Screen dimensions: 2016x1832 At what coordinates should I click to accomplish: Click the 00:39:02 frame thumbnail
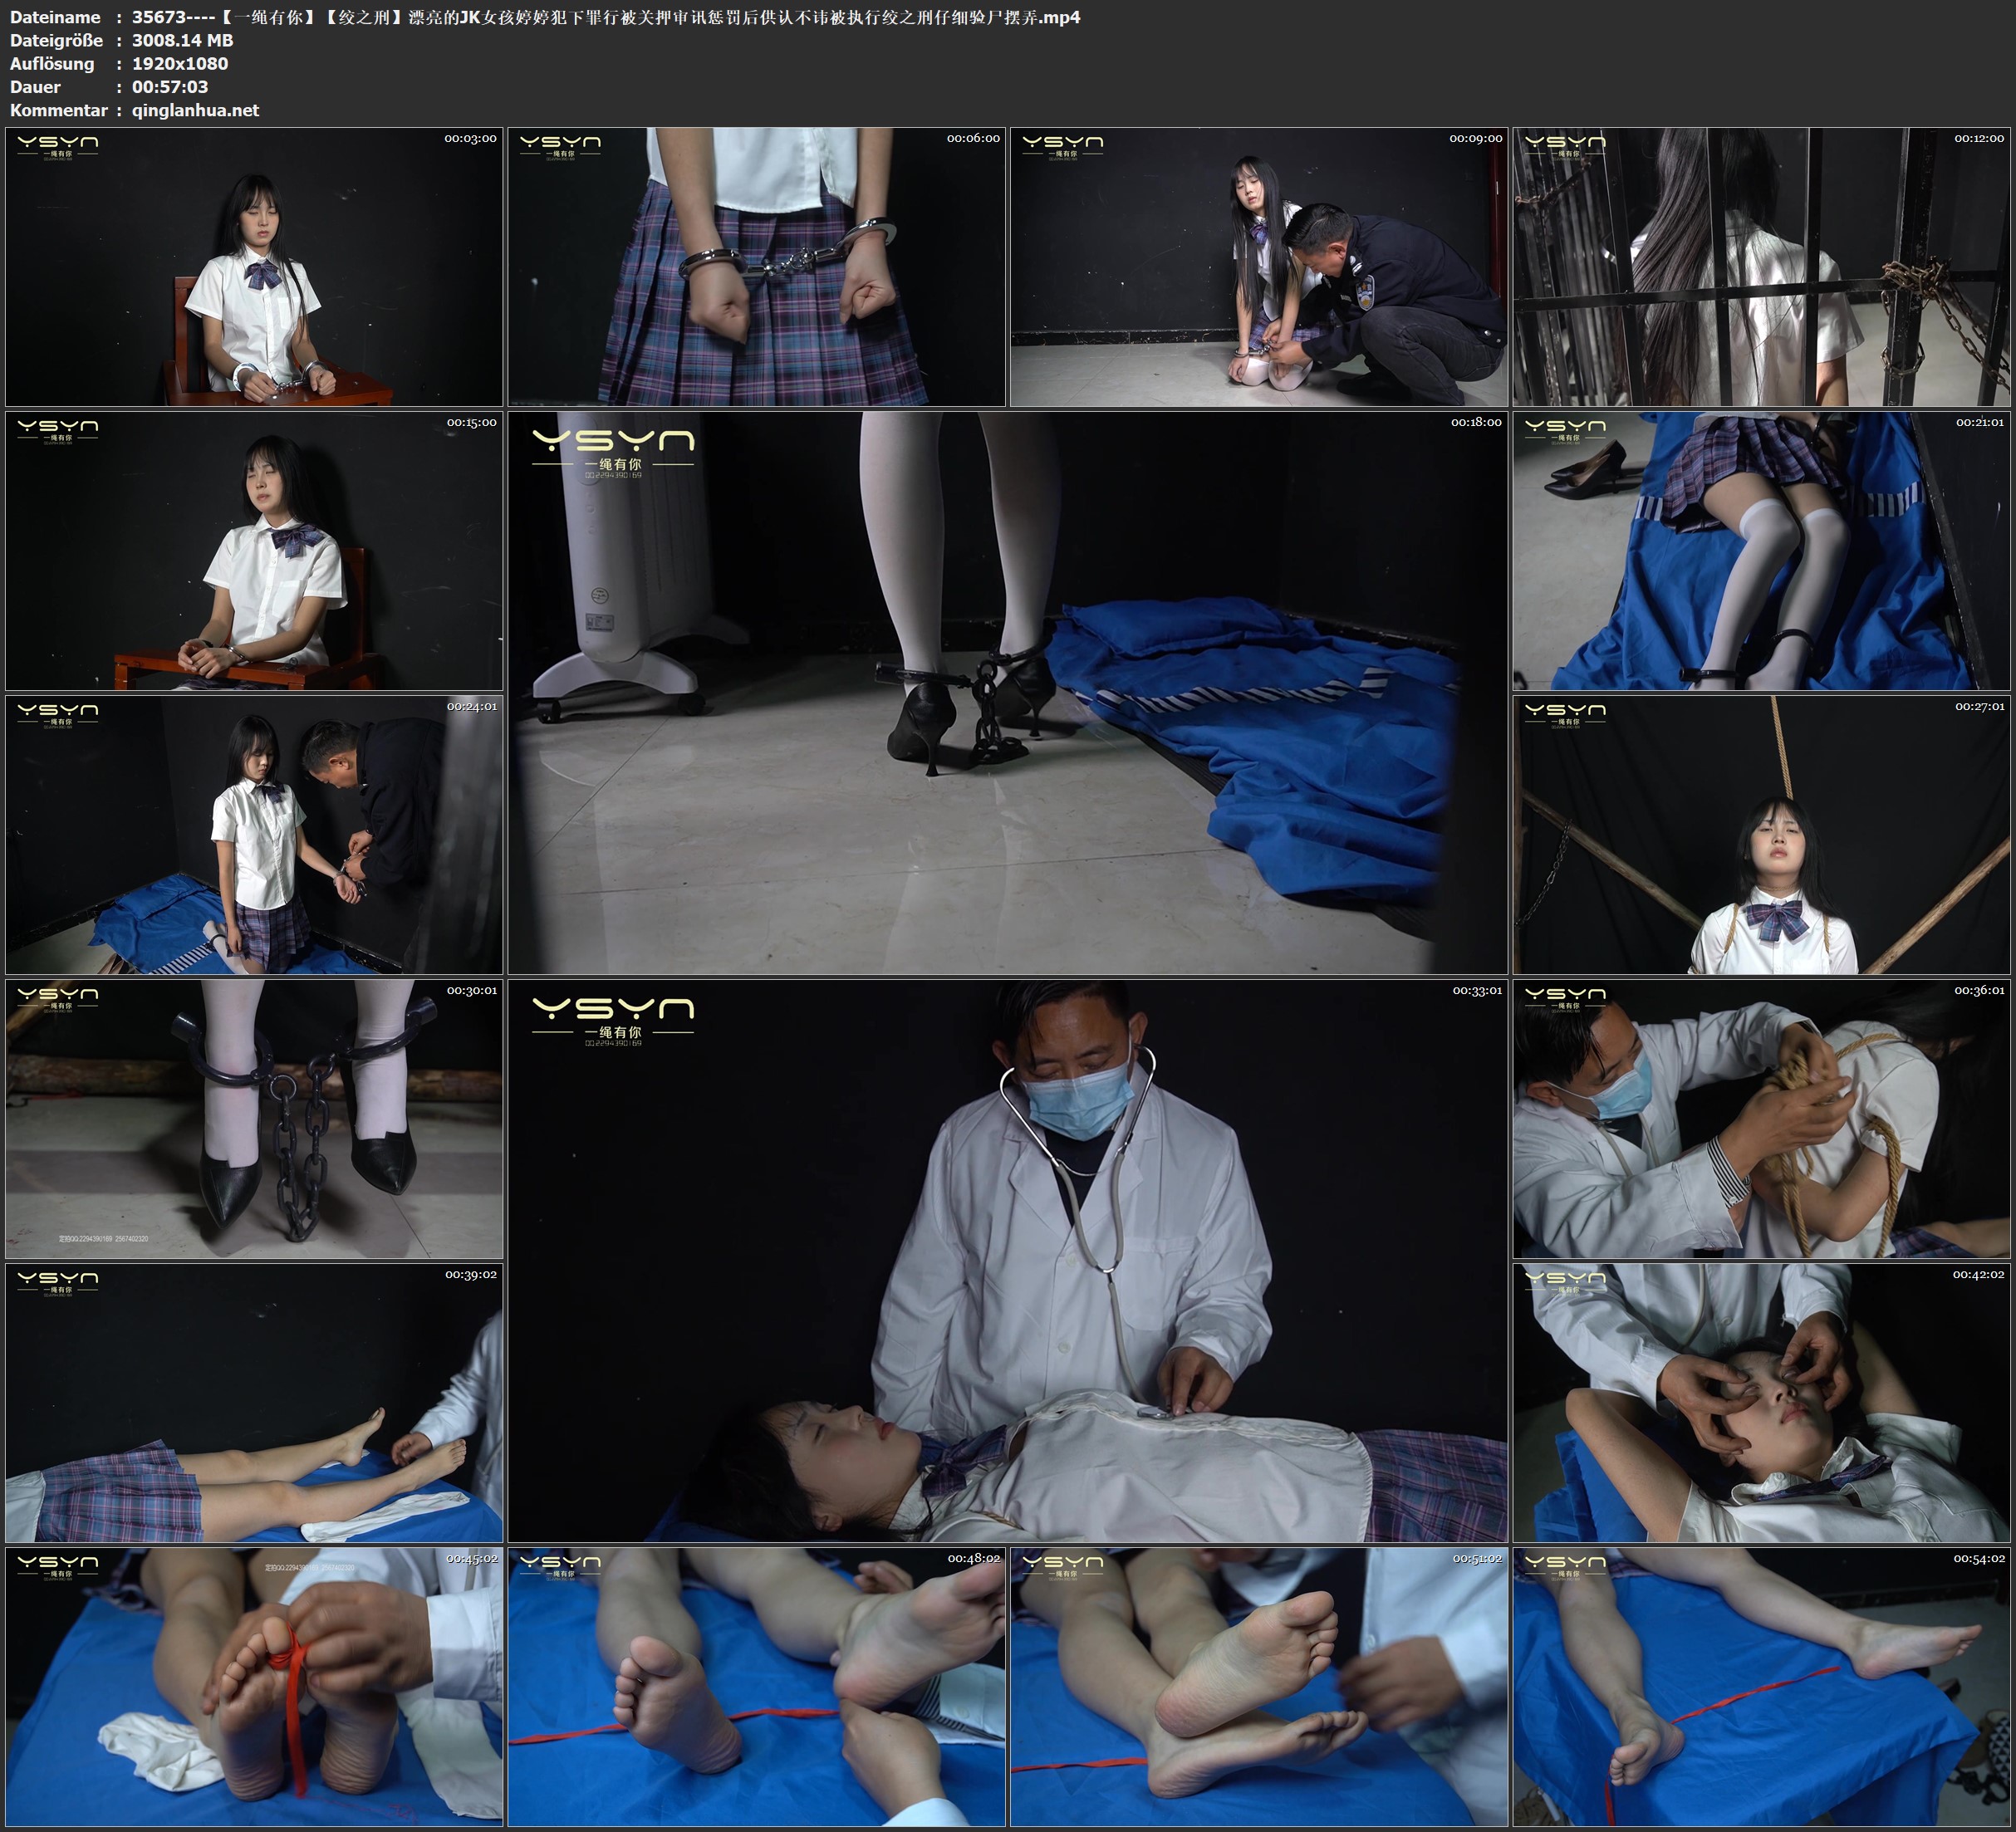(254, 1403)
